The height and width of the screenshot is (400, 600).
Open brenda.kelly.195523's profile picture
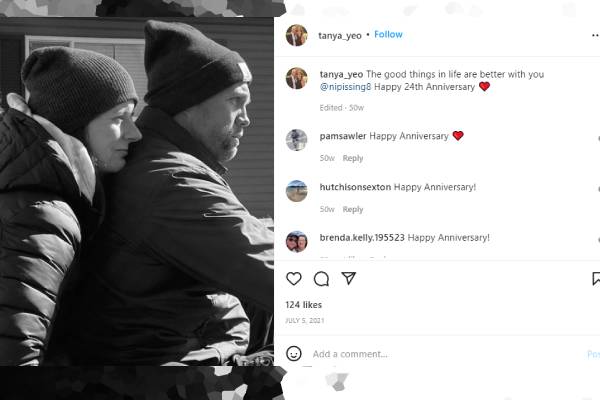[x=297, y=242]
